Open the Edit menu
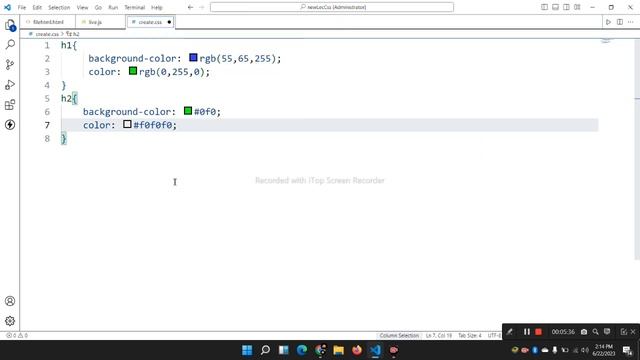This screenshot has width=640, height=360. coord(37,7)
